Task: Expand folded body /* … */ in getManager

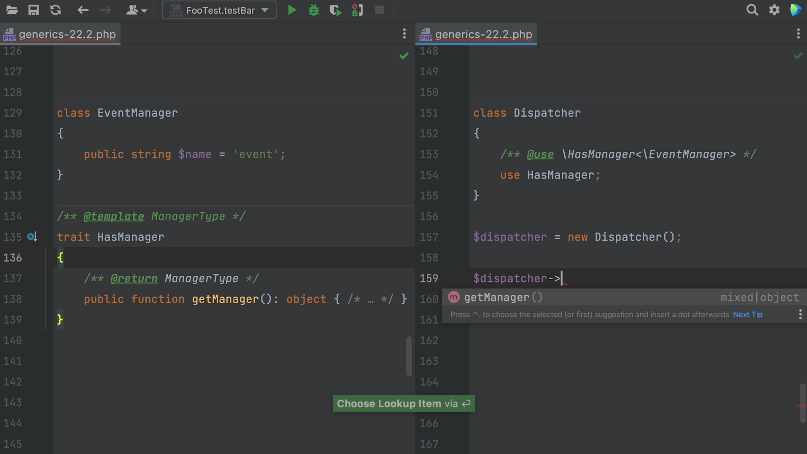Action: tap(370, 299)
